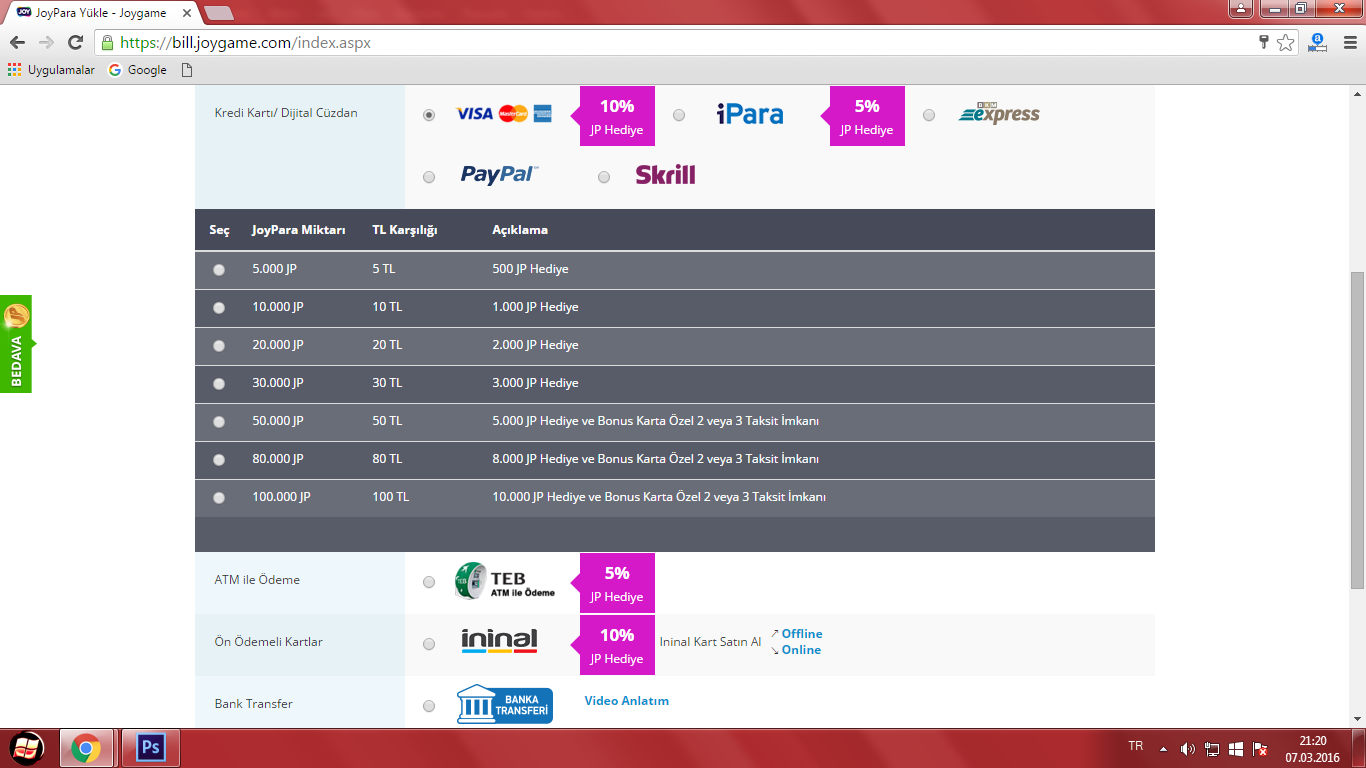Viewport: 1366px width, 768px height.
Task: Click the Banka Transferi logo
Action: coord(505,704)
